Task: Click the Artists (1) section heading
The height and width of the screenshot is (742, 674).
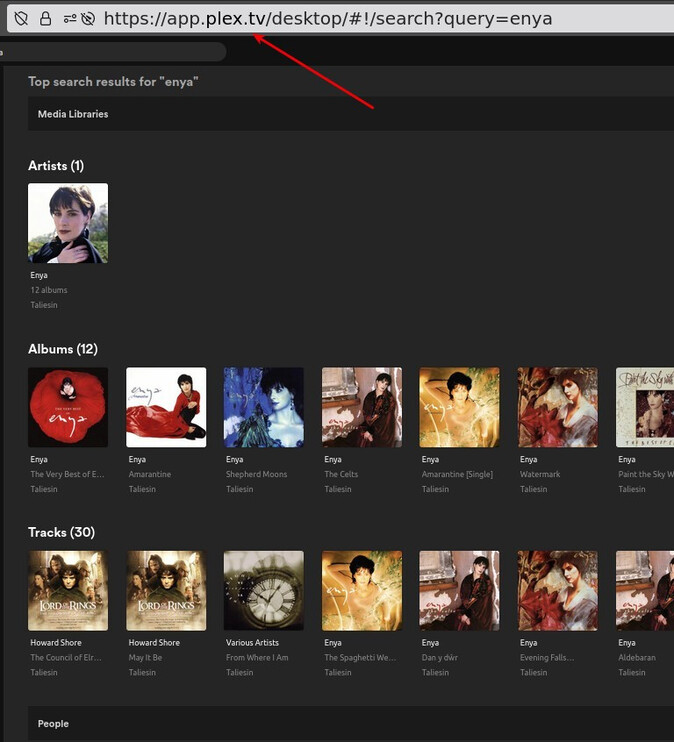Action: coord(56,166)
